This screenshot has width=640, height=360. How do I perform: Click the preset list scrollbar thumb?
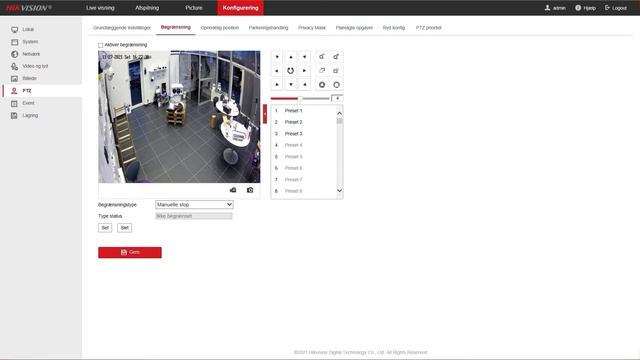tap(339, 121)
